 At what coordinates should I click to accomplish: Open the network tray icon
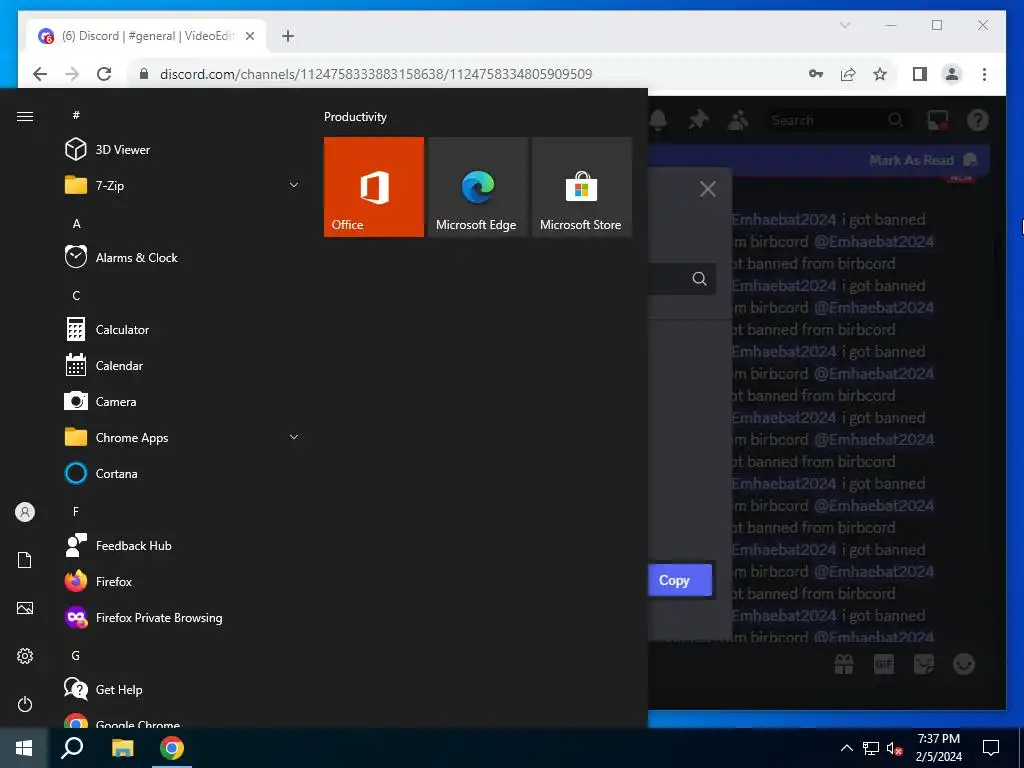coord(871,748)
